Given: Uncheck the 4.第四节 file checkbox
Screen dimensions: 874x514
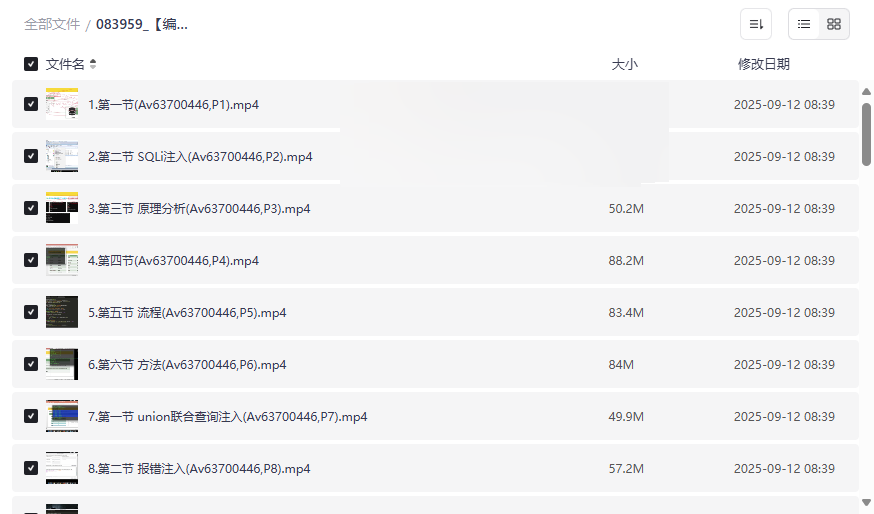Looking at the screenshot, I should [31, 260].
